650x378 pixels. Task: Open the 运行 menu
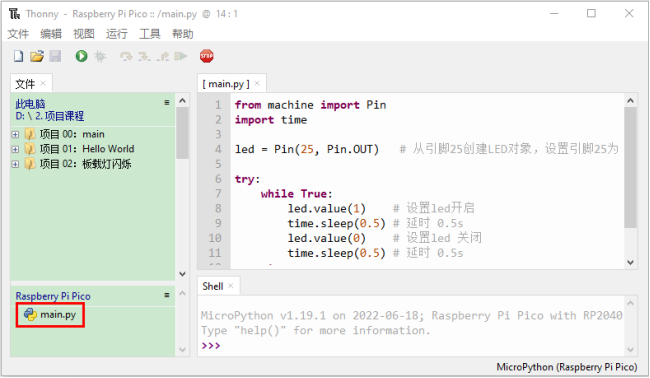(x=116, y=34)
